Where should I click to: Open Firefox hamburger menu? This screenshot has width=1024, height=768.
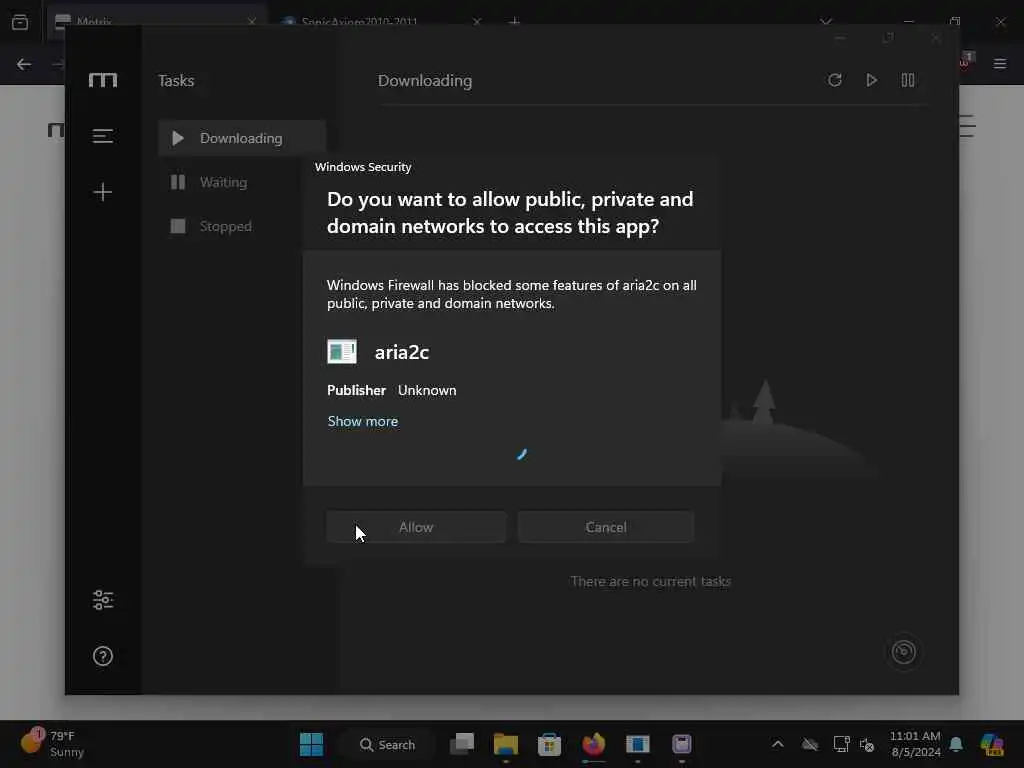[x=1000, y=64]
